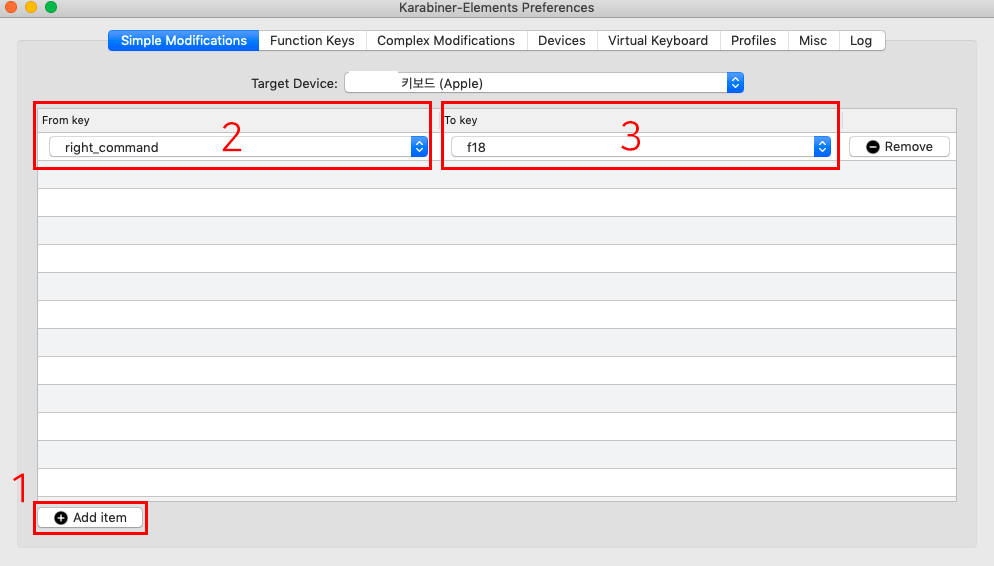
Task: Click the To key column header
Action: [461, 120]
